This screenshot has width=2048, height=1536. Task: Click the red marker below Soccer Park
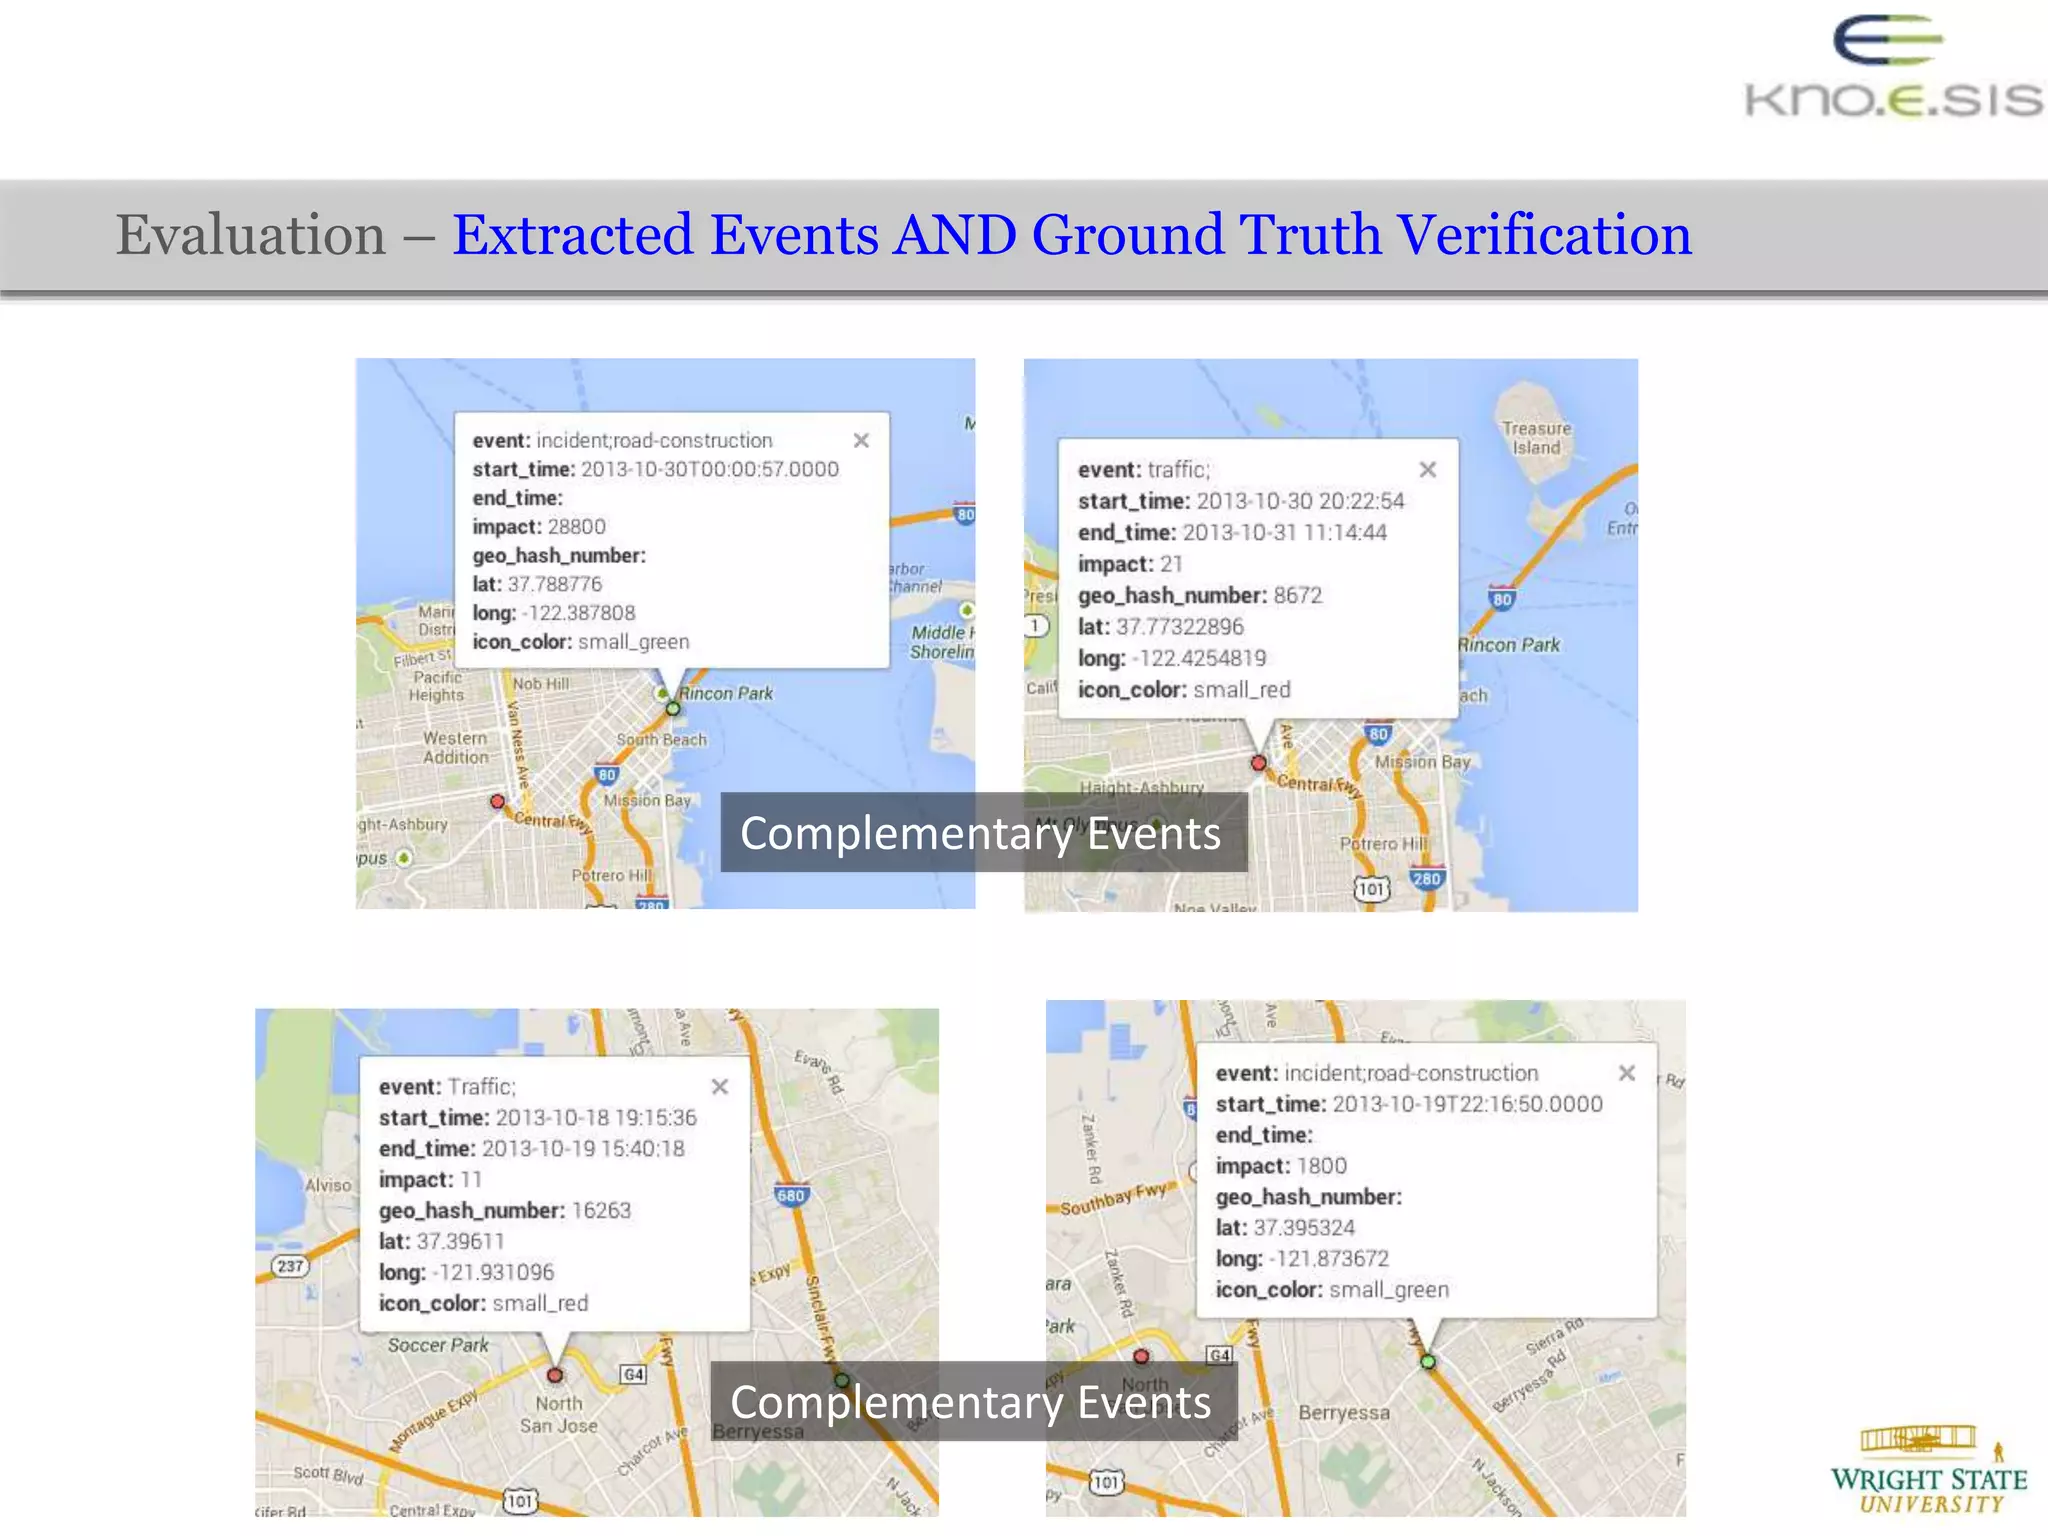tap(555, 1375)
